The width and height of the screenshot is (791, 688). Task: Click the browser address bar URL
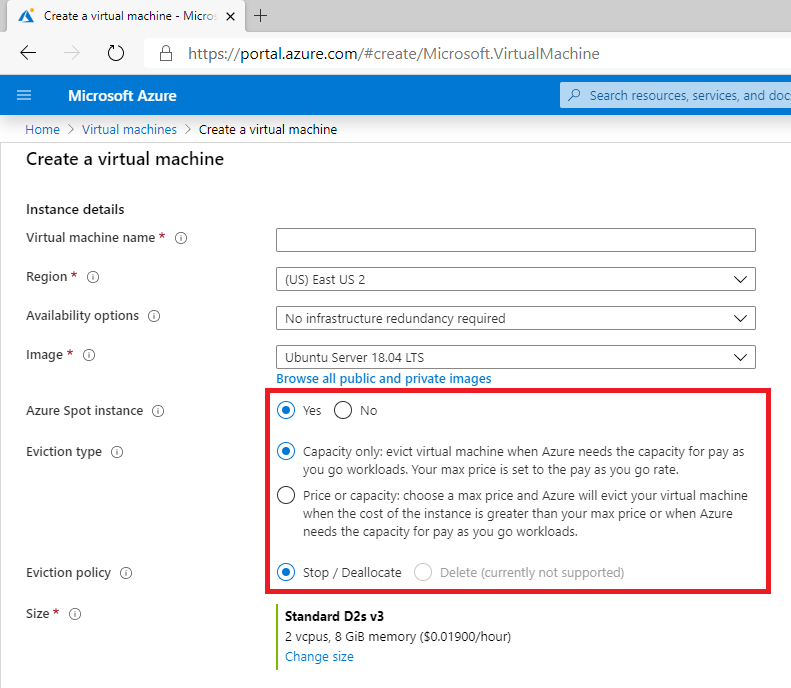393,53
